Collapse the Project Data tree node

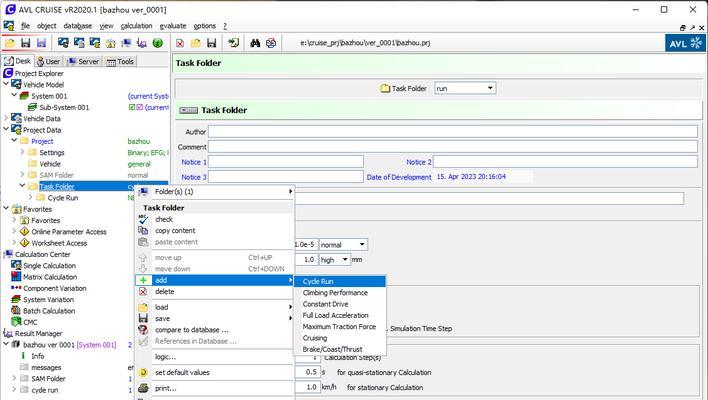pos(6,129)
